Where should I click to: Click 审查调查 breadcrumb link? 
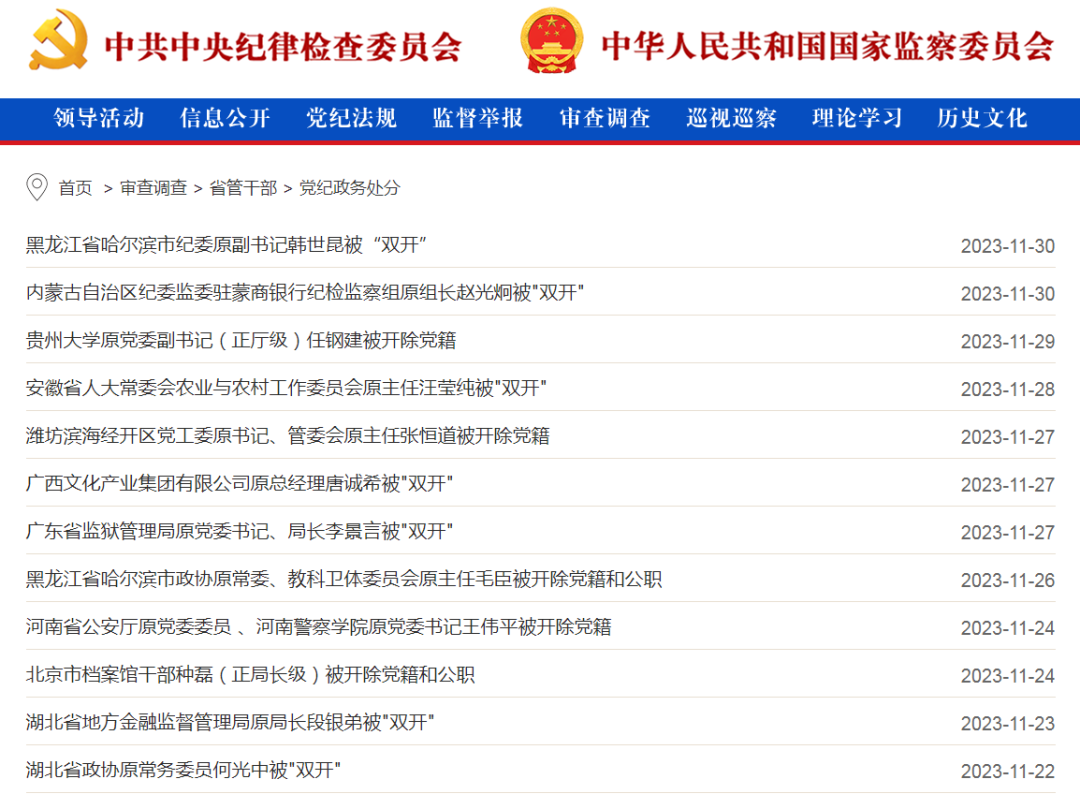(154, 188)
